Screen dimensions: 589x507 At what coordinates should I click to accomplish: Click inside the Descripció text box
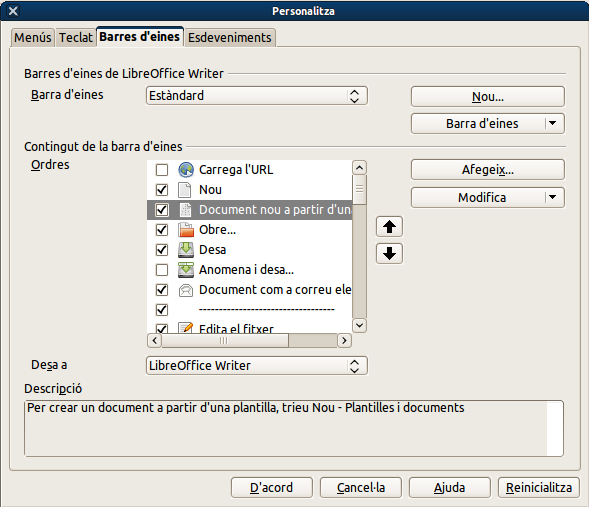click(294, 429)
